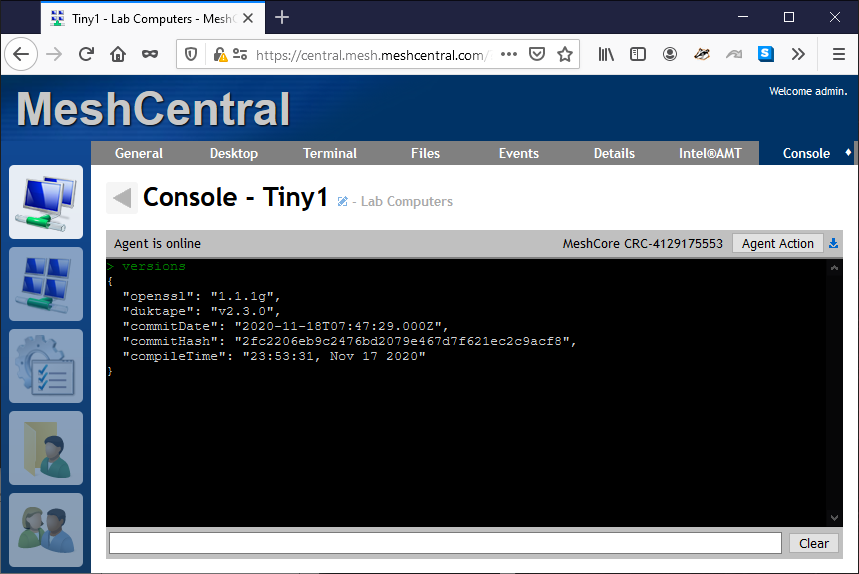The width and height of the screenshot is (859, 574).
Task: Select the Console tab
Action: [806, 153]
